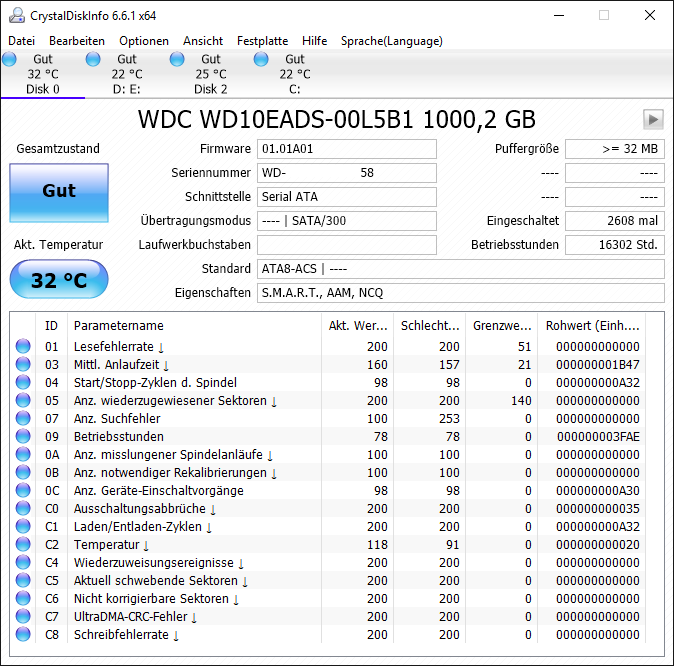Click status dot of Nicht korrigierbare Sektoren

(x=23, y=598)
